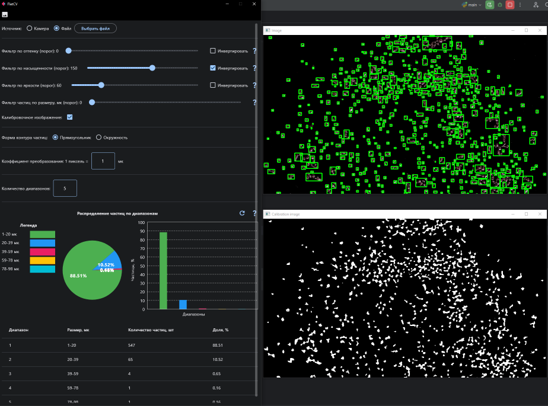Click the save icon under the title bar
Viewport: 548px width, 406px height.
[x=5, y=14]
